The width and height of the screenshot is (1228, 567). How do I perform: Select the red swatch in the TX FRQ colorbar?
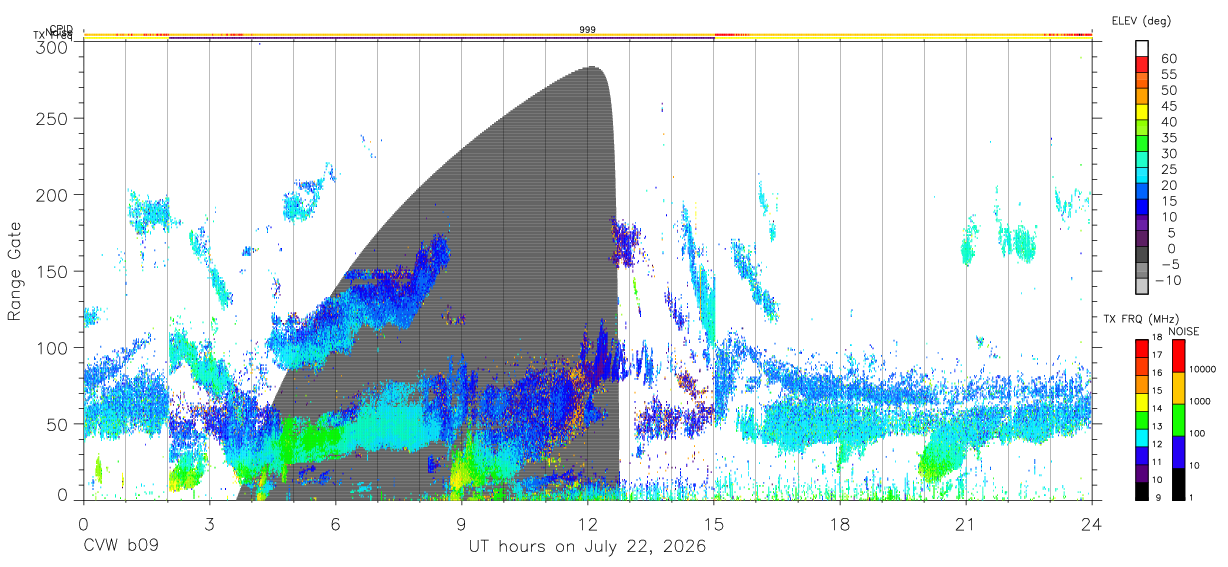pyautogui.click(x=1142, y=348)
